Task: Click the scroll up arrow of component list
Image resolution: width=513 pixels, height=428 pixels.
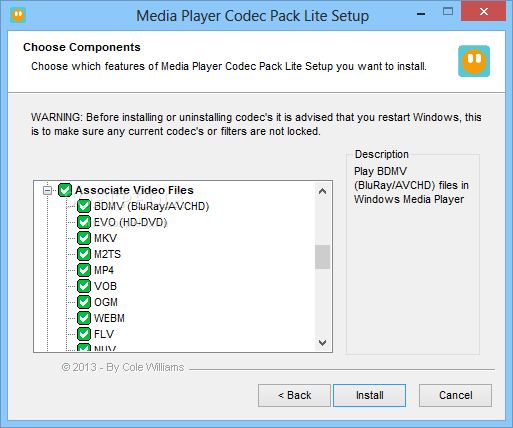Action: (x=322, y=191)
